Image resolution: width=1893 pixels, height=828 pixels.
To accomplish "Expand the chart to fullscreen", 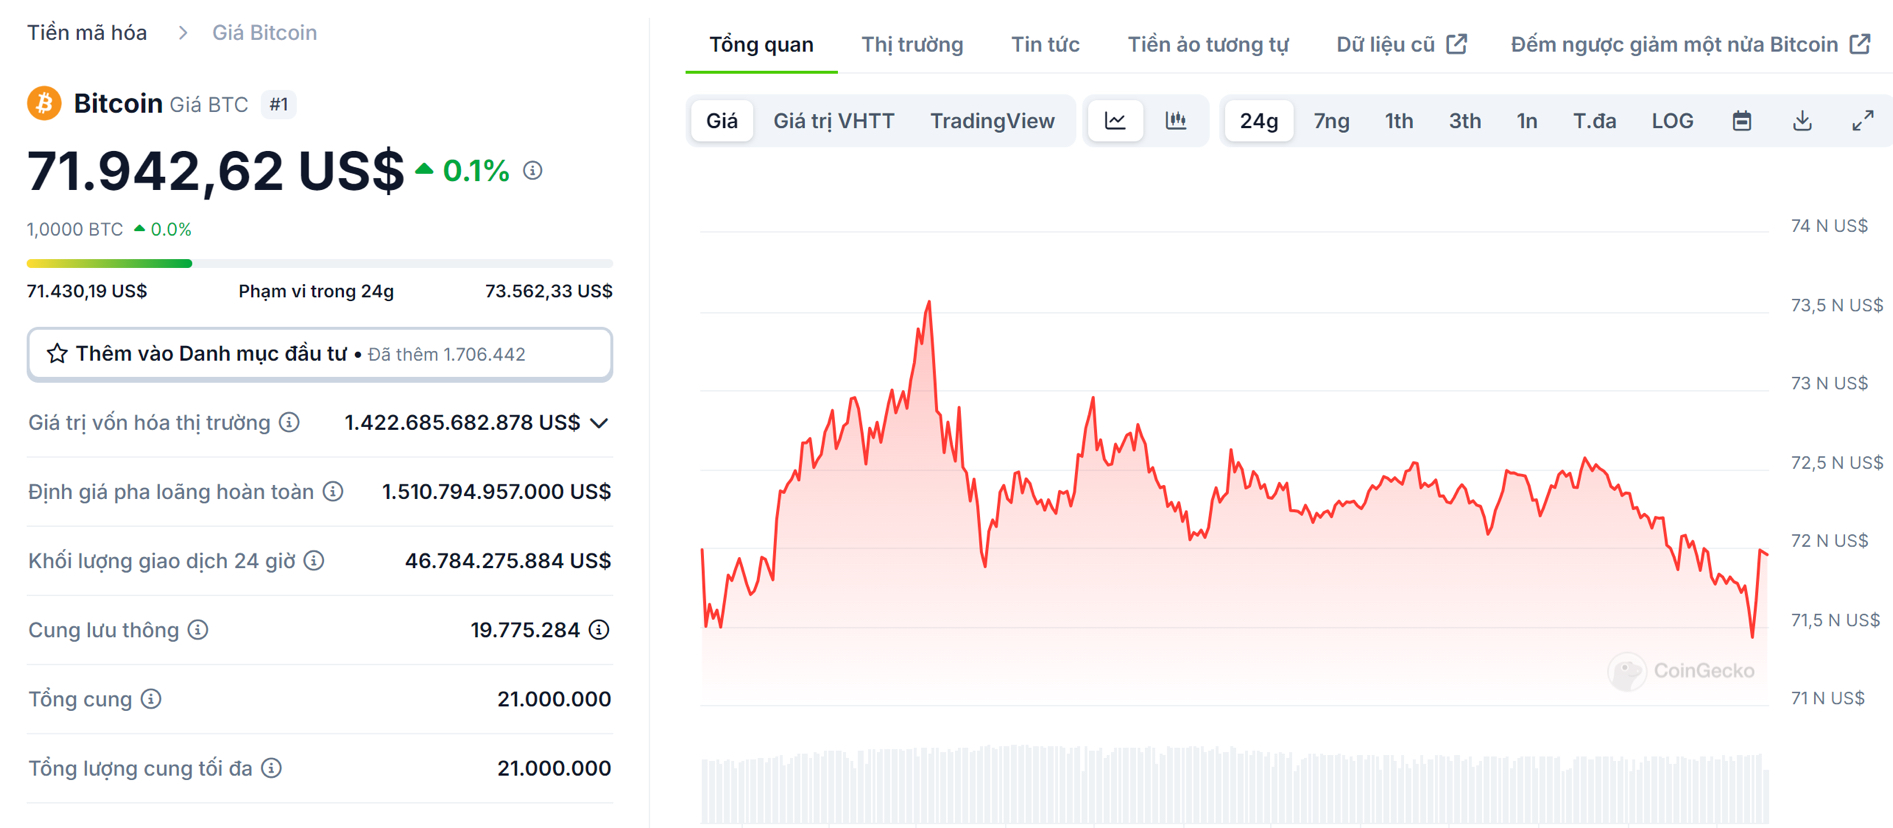I will coord(1862,121).
